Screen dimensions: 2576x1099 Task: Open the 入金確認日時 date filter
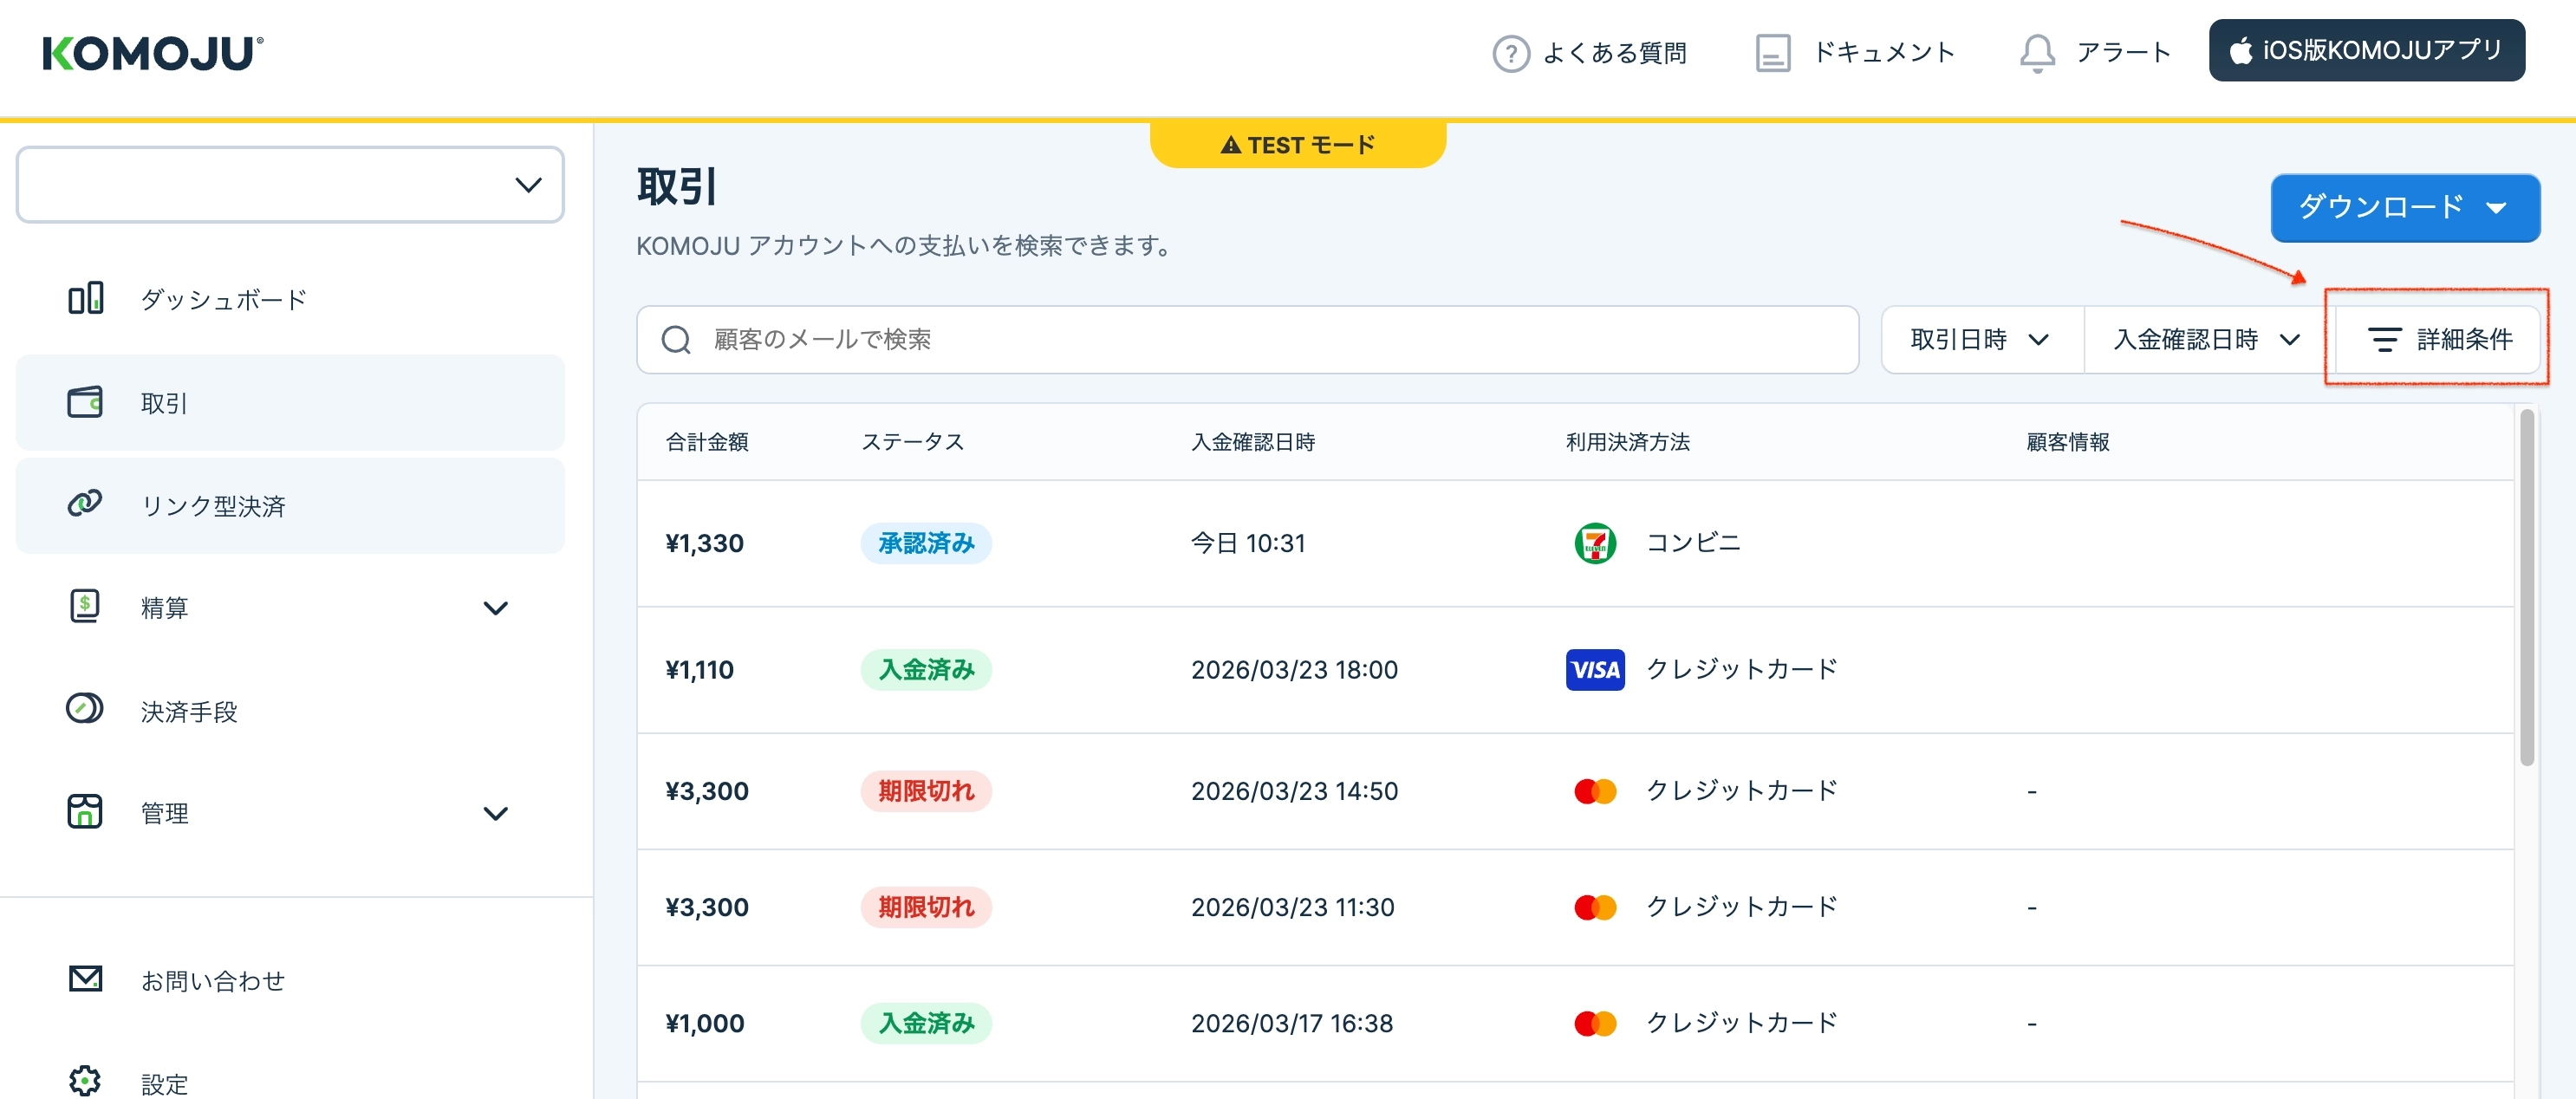[2207, 340]
